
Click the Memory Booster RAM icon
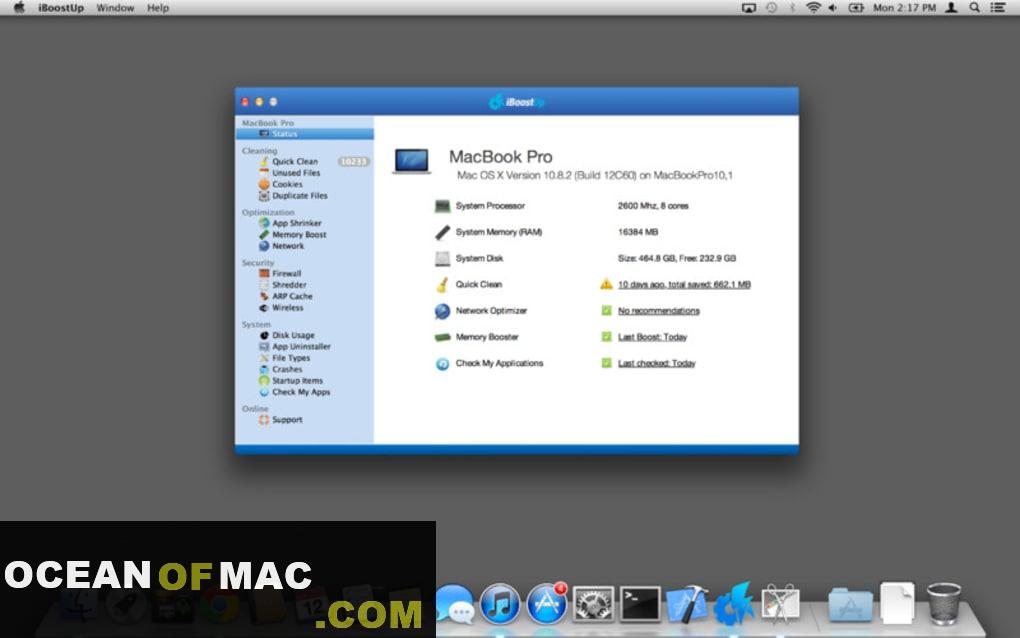tap(442, 337)
